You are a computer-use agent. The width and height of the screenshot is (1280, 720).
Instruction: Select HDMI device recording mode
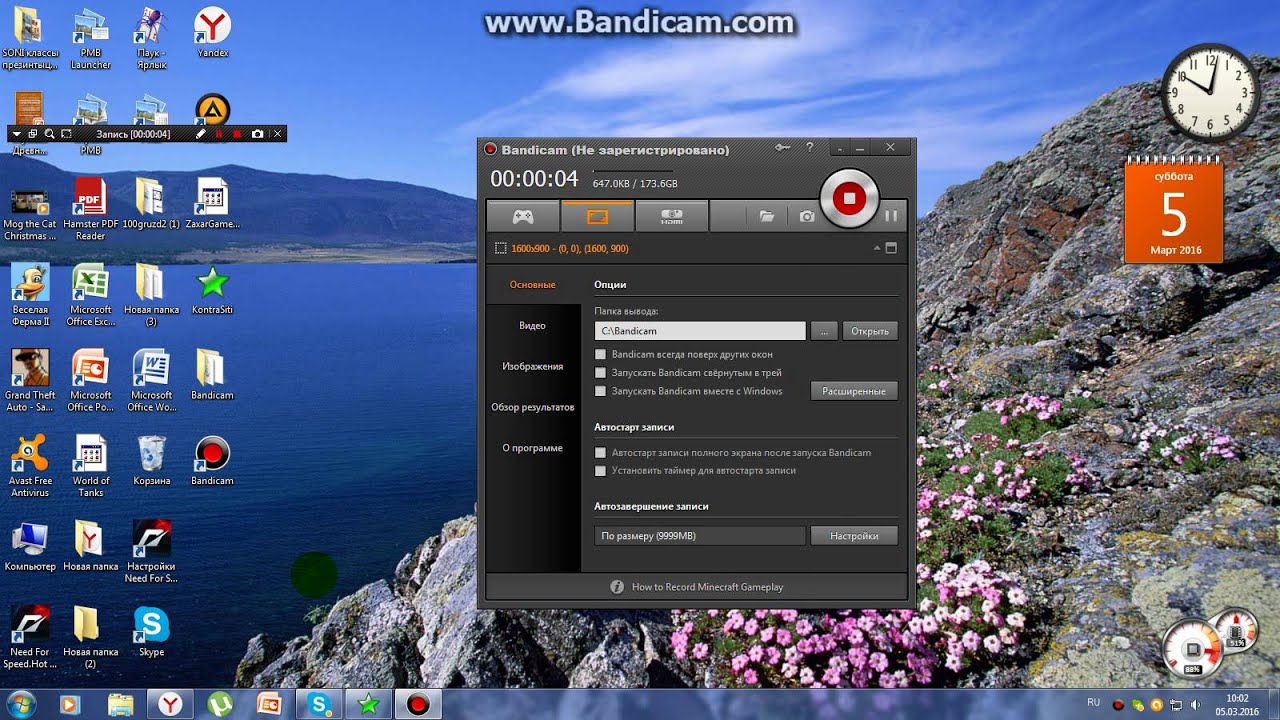point(671,216)
